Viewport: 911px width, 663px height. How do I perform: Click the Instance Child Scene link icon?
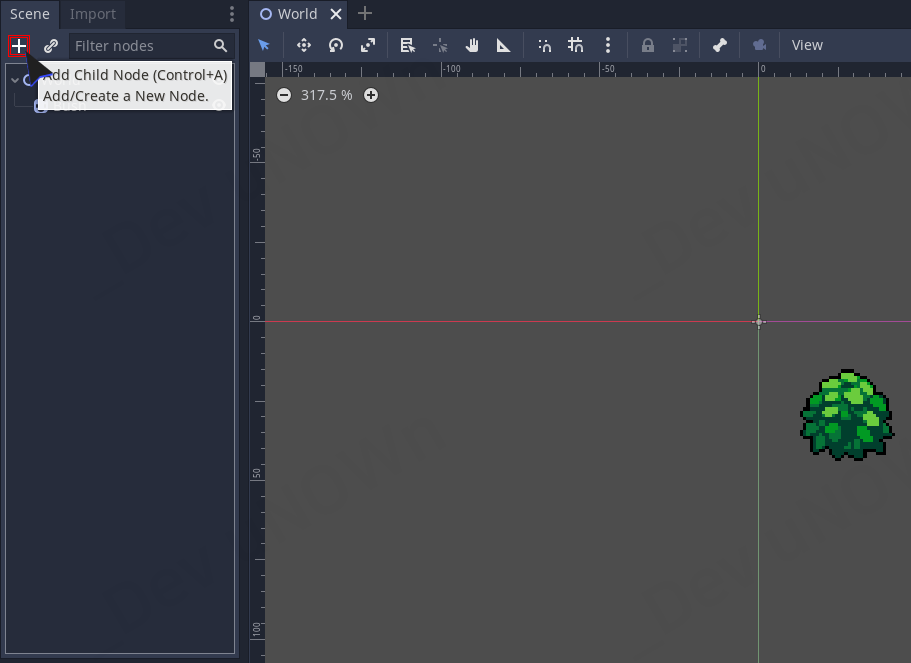[51, 45]
